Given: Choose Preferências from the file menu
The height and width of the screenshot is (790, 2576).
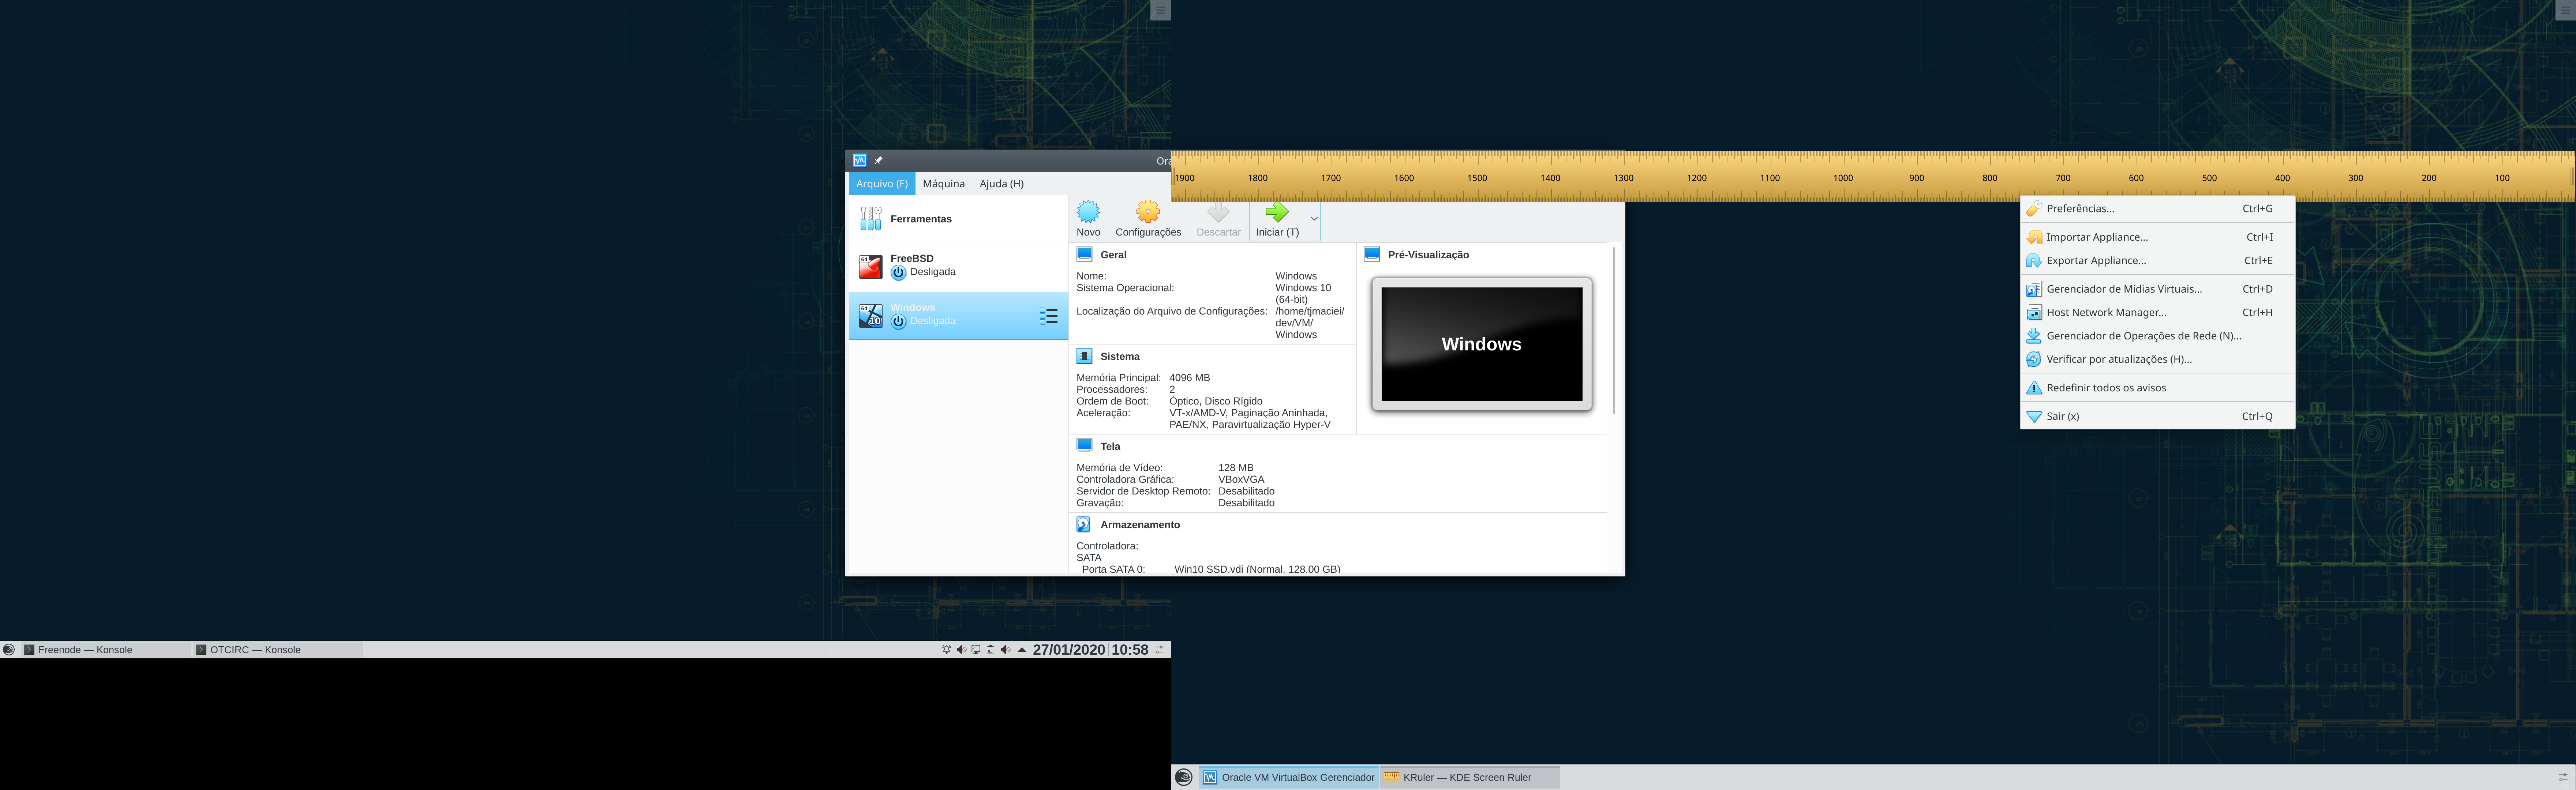Looking at the screenshot, I should 2080,209.
